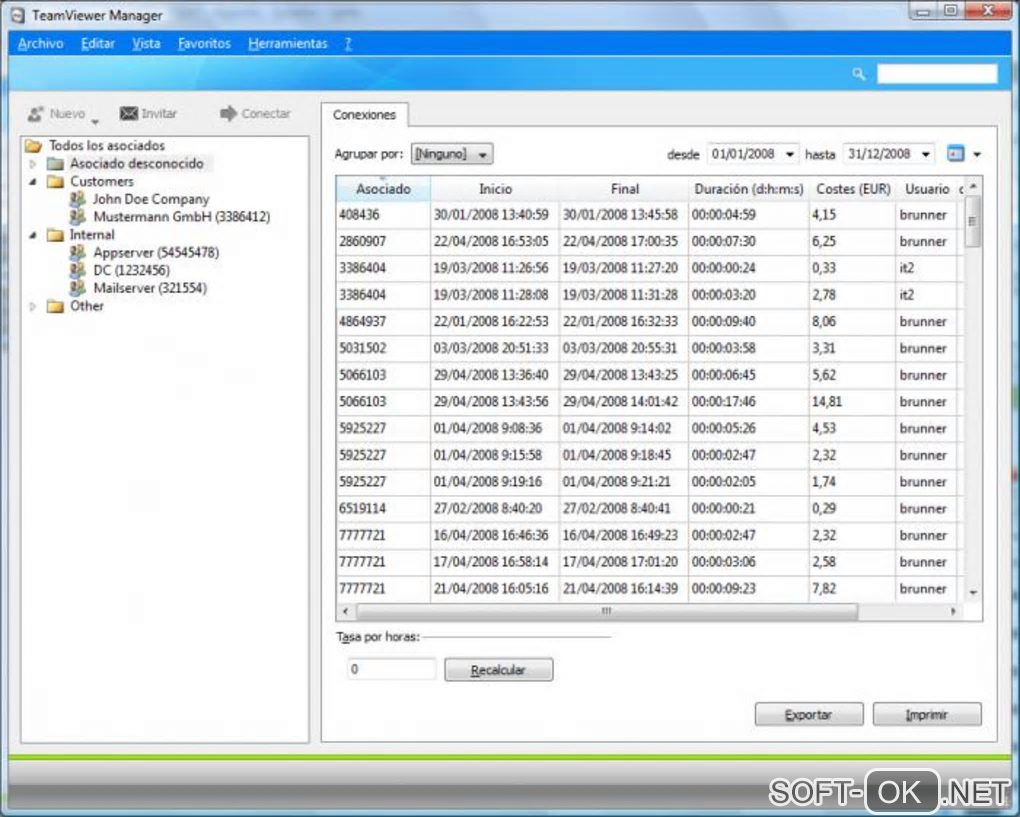Viewport: 1020px width, 817px height.
Task: Click the vertical scrollbar thumb in table
Action: (x=972, y=222)
